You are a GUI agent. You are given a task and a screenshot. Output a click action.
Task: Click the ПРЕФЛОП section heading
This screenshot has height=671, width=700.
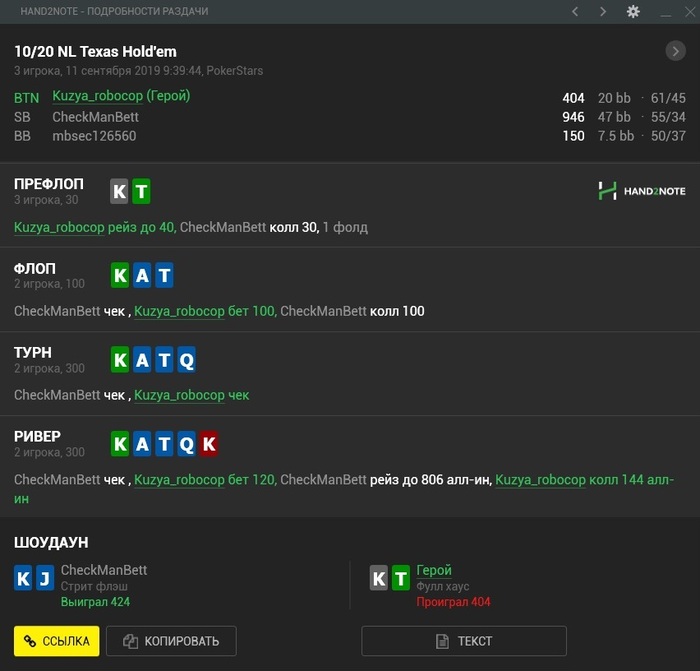(x=49, y=183)
